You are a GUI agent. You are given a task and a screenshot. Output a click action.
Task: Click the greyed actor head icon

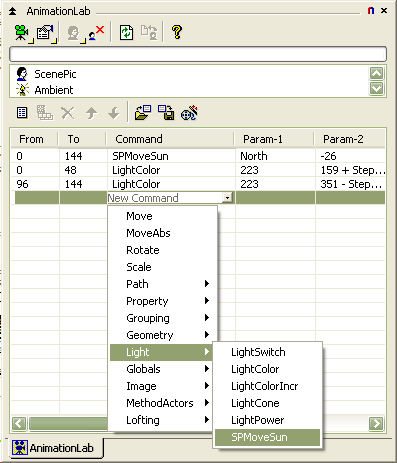(x=73, y=33)
